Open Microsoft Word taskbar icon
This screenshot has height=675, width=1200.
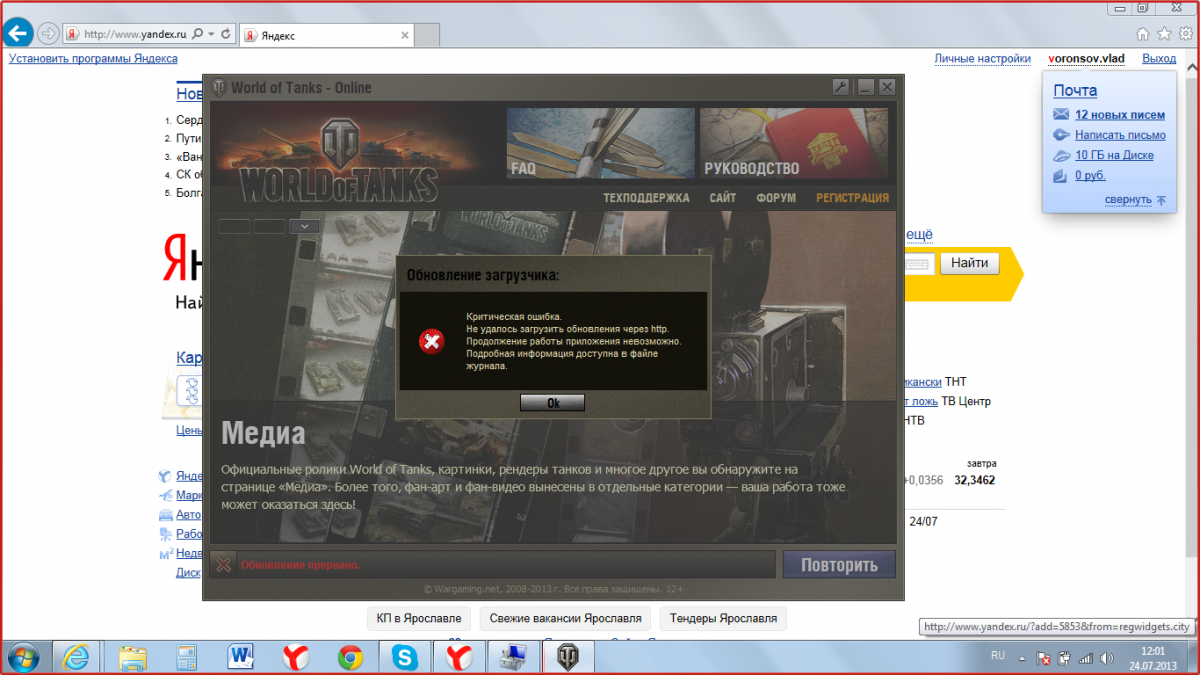coord(241,656)
